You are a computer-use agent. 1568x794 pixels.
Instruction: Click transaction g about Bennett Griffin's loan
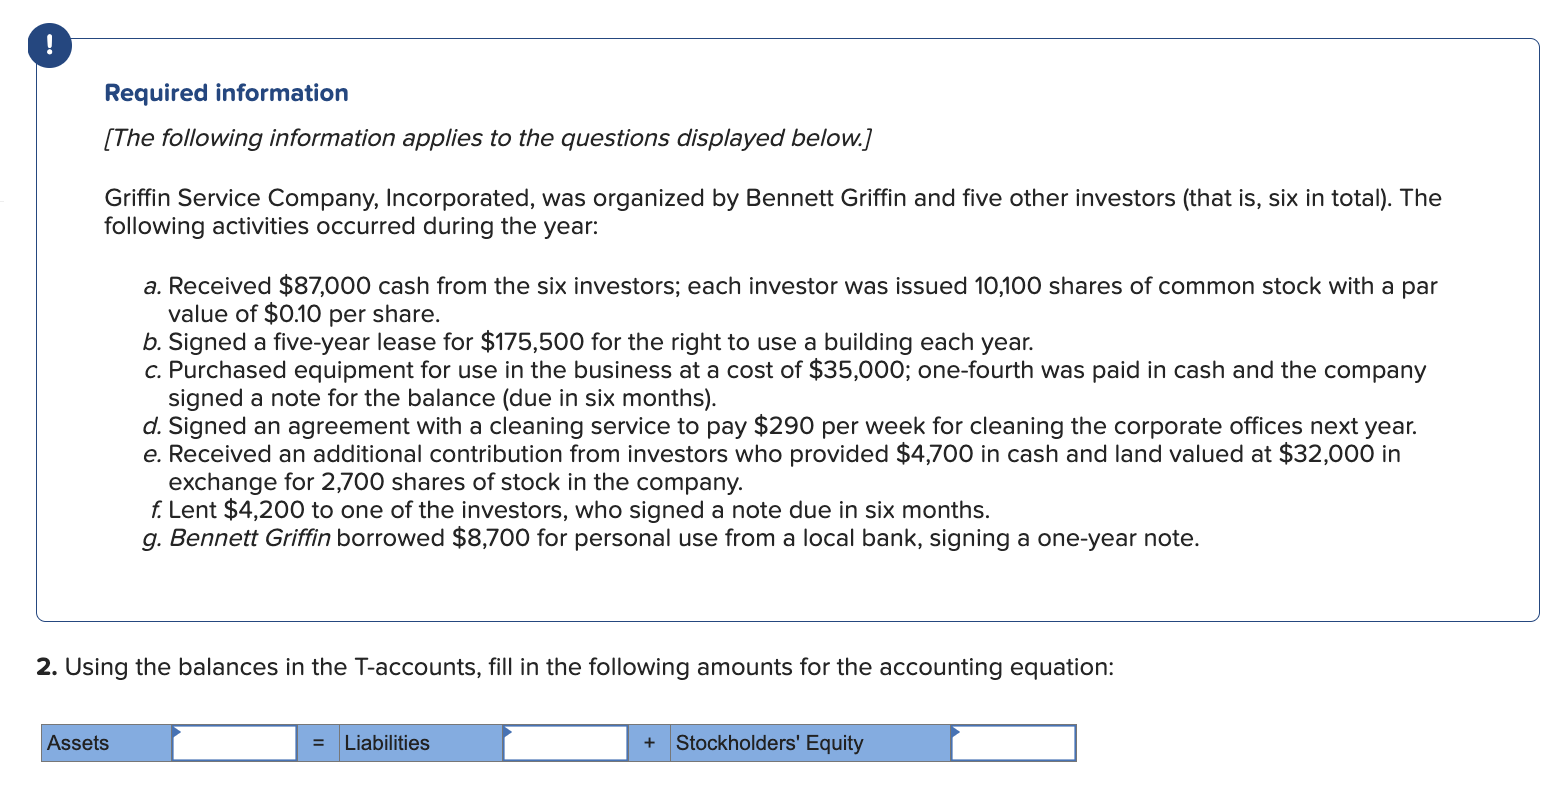(671, 538)
